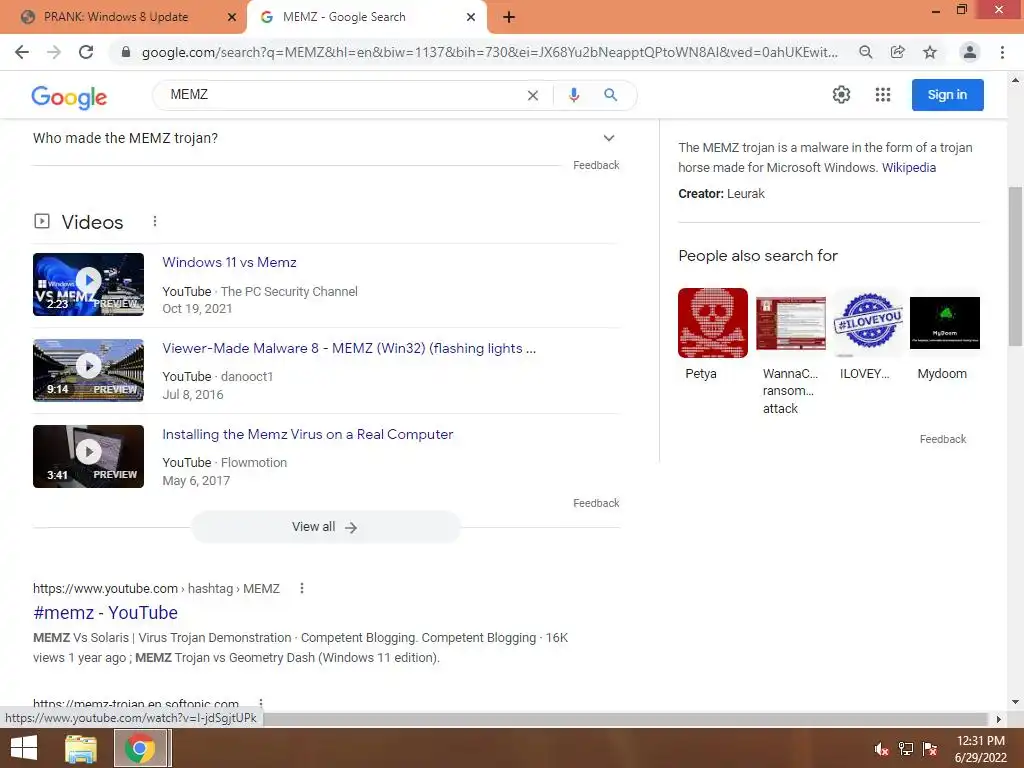The image size is (1024, 768).
Task: Open the Chrome profile avatar
Action: (x=970, y=52)
